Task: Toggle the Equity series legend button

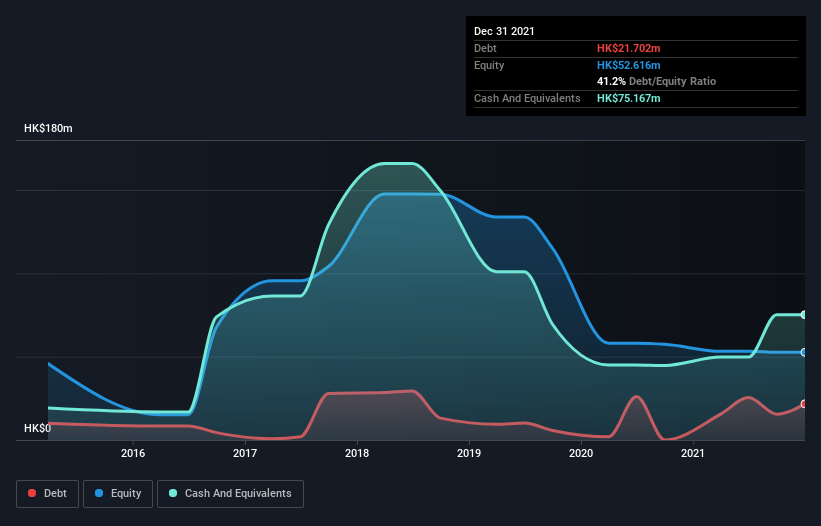Action: coord(118,494)
